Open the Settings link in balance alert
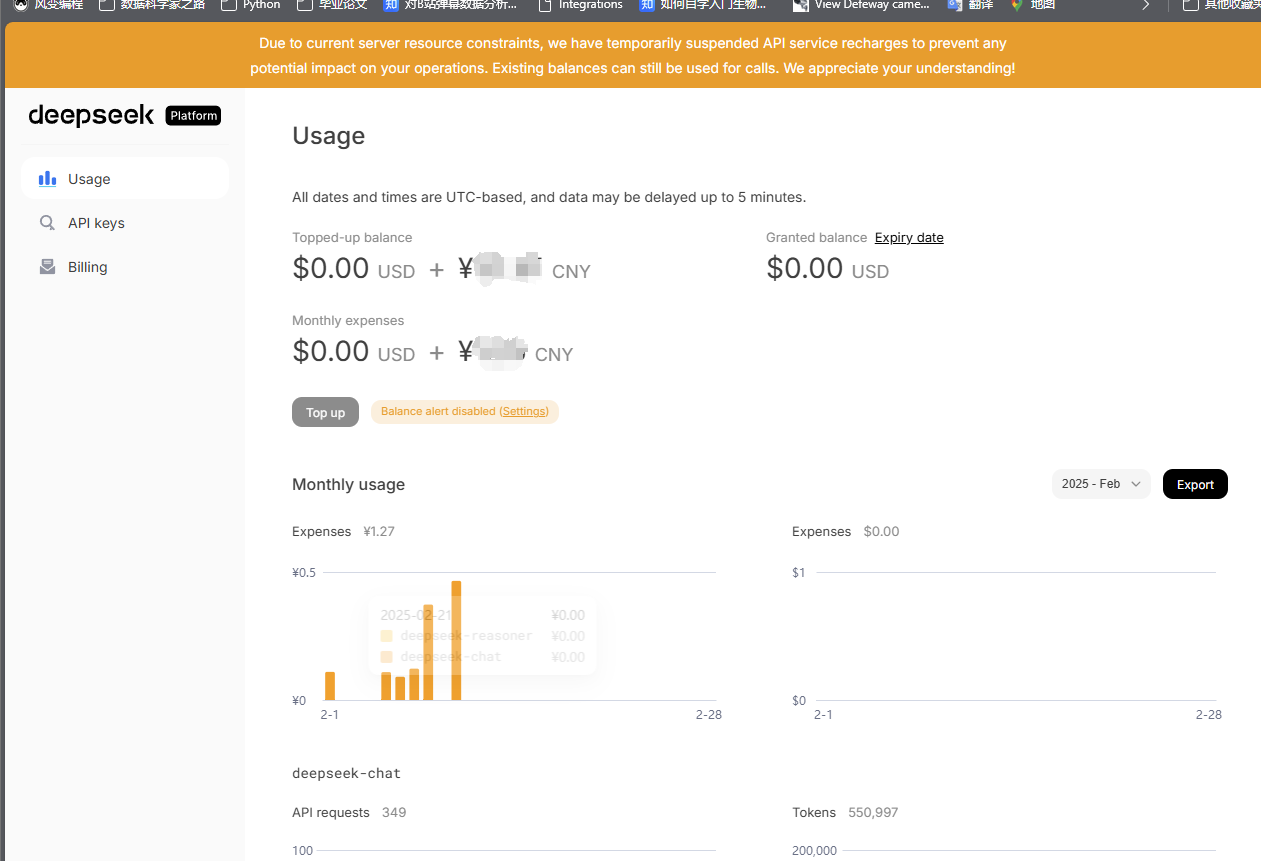Viewport: 1261px width, 861px height. point(524,411)
